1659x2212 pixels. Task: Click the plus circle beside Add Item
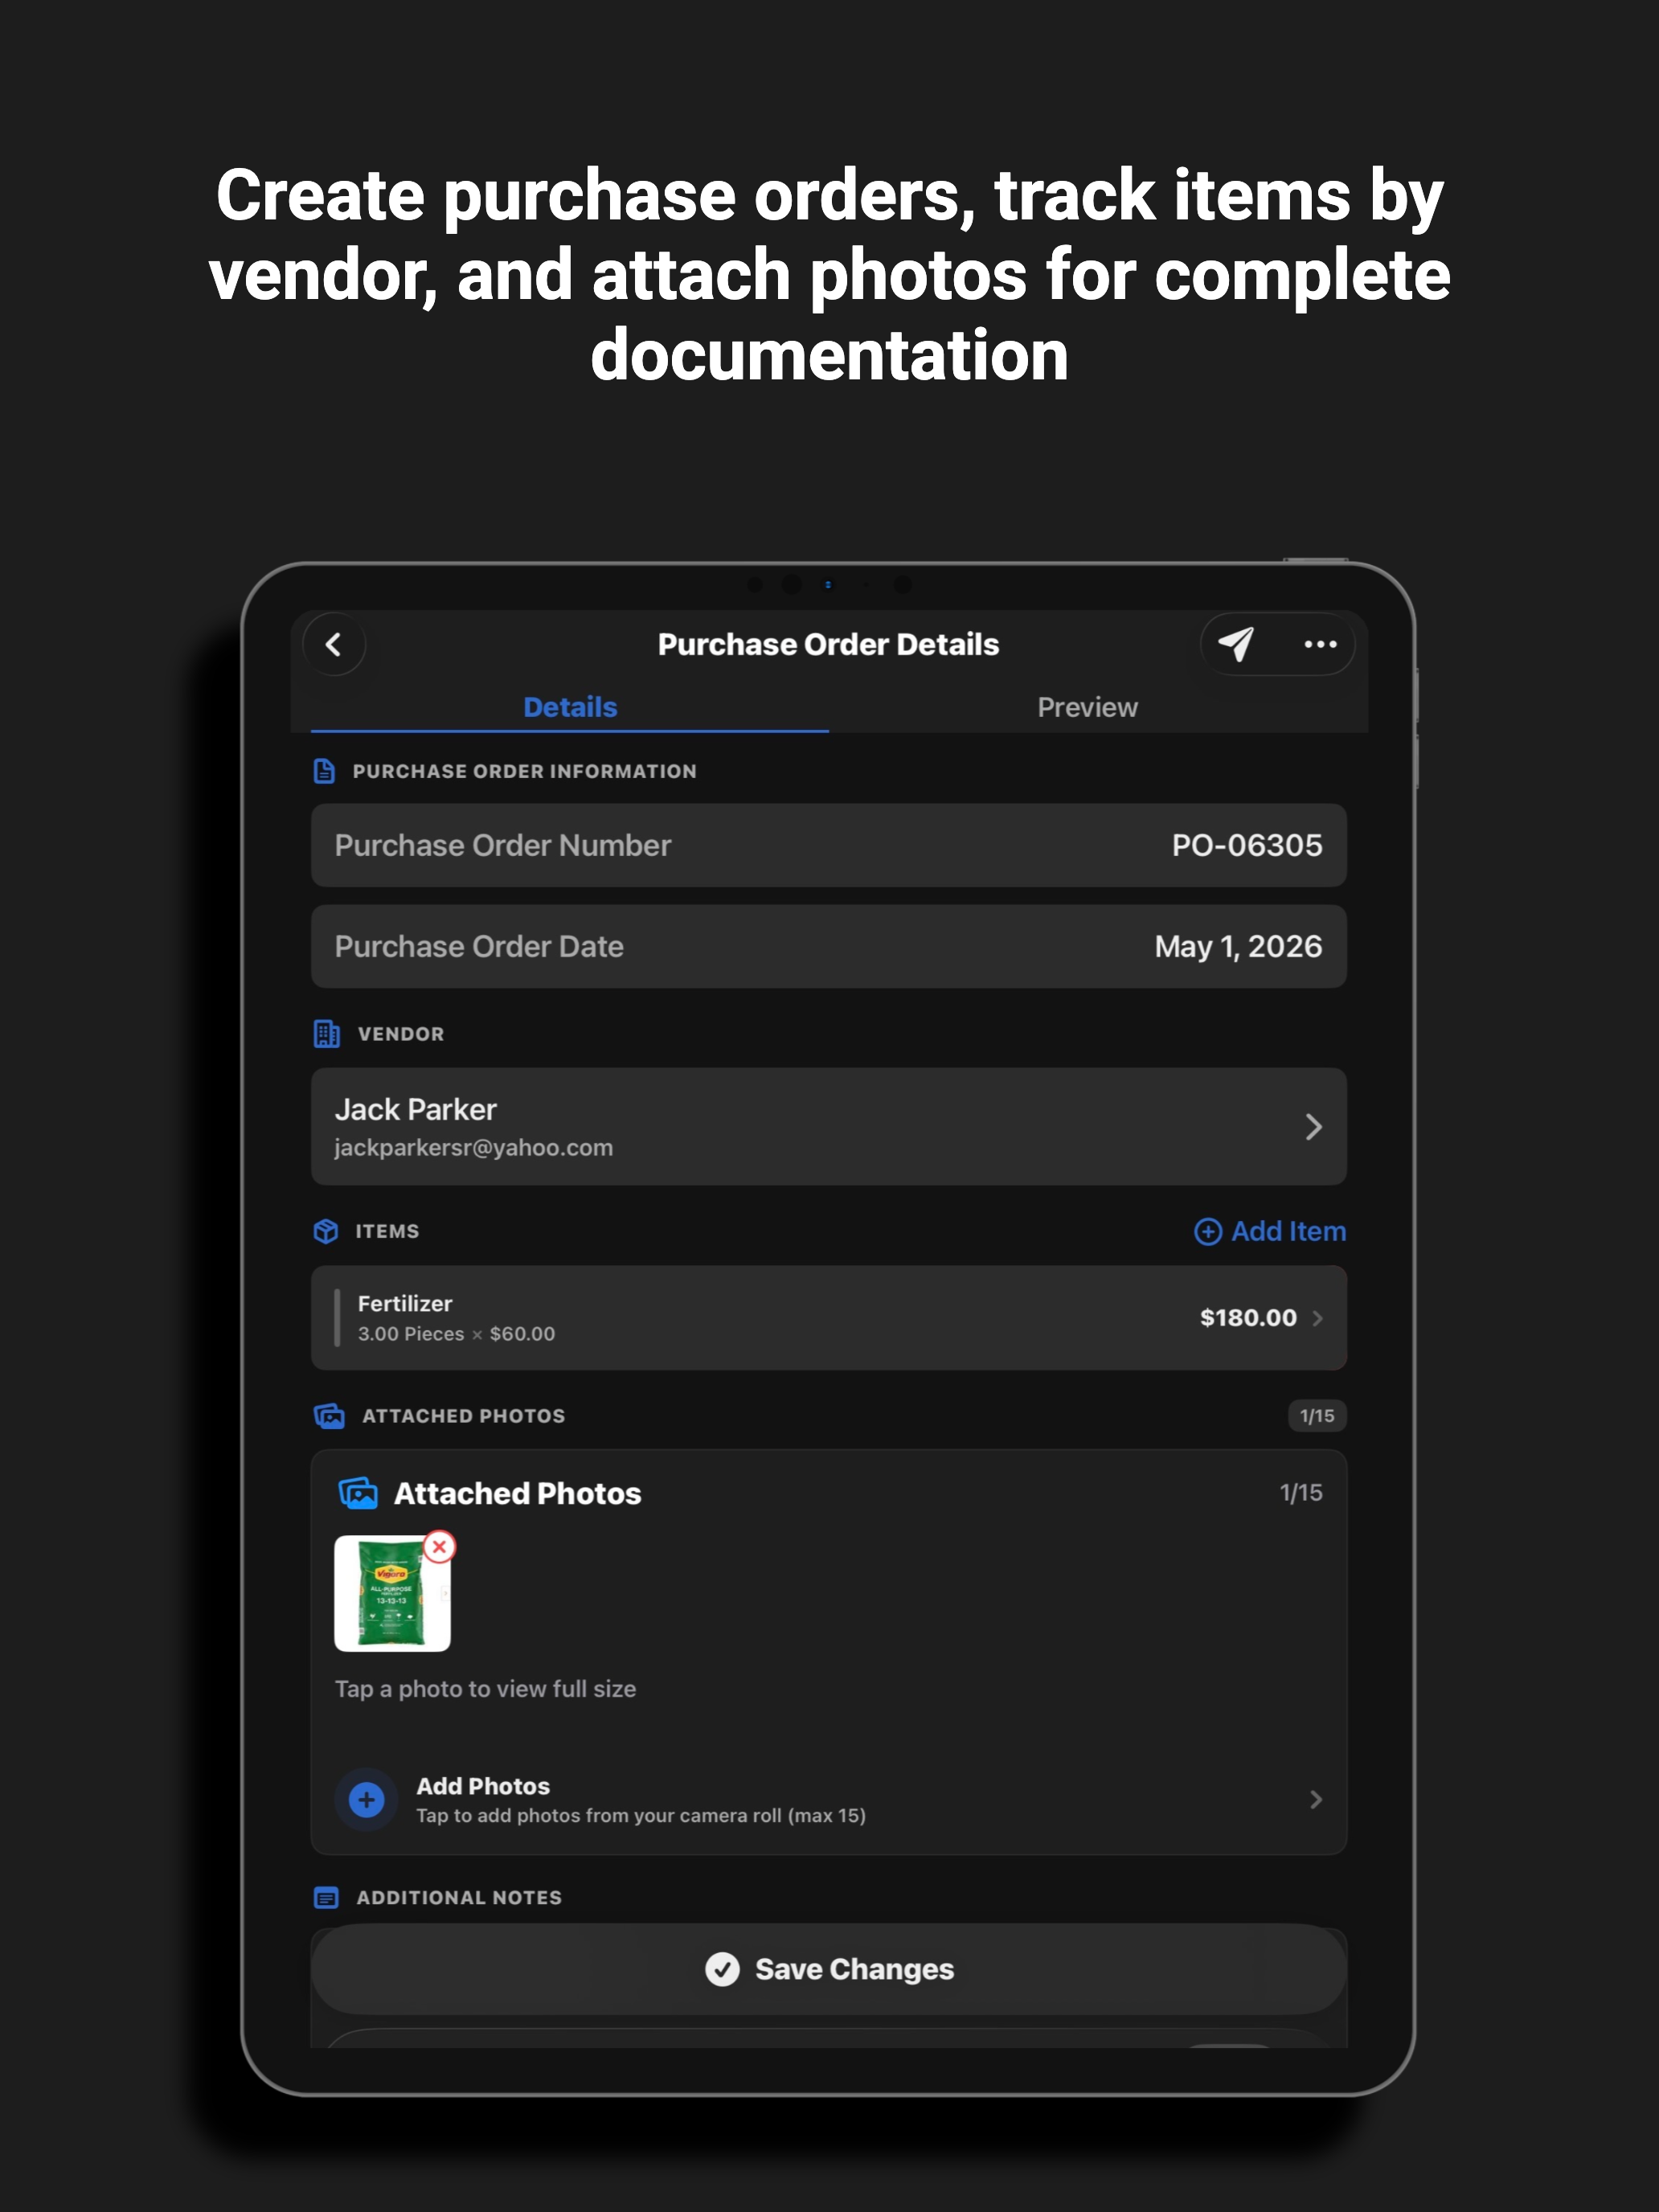click(x=1208, y=1231)
